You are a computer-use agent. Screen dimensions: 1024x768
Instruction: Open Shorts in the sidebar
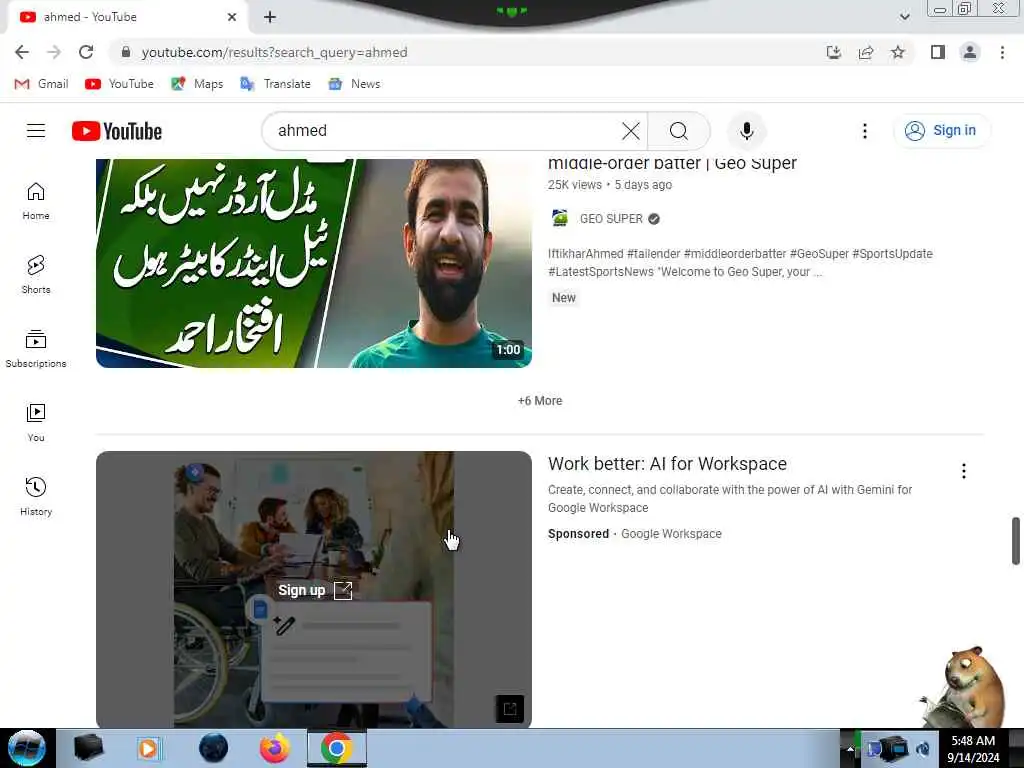(x=36, y=275)
